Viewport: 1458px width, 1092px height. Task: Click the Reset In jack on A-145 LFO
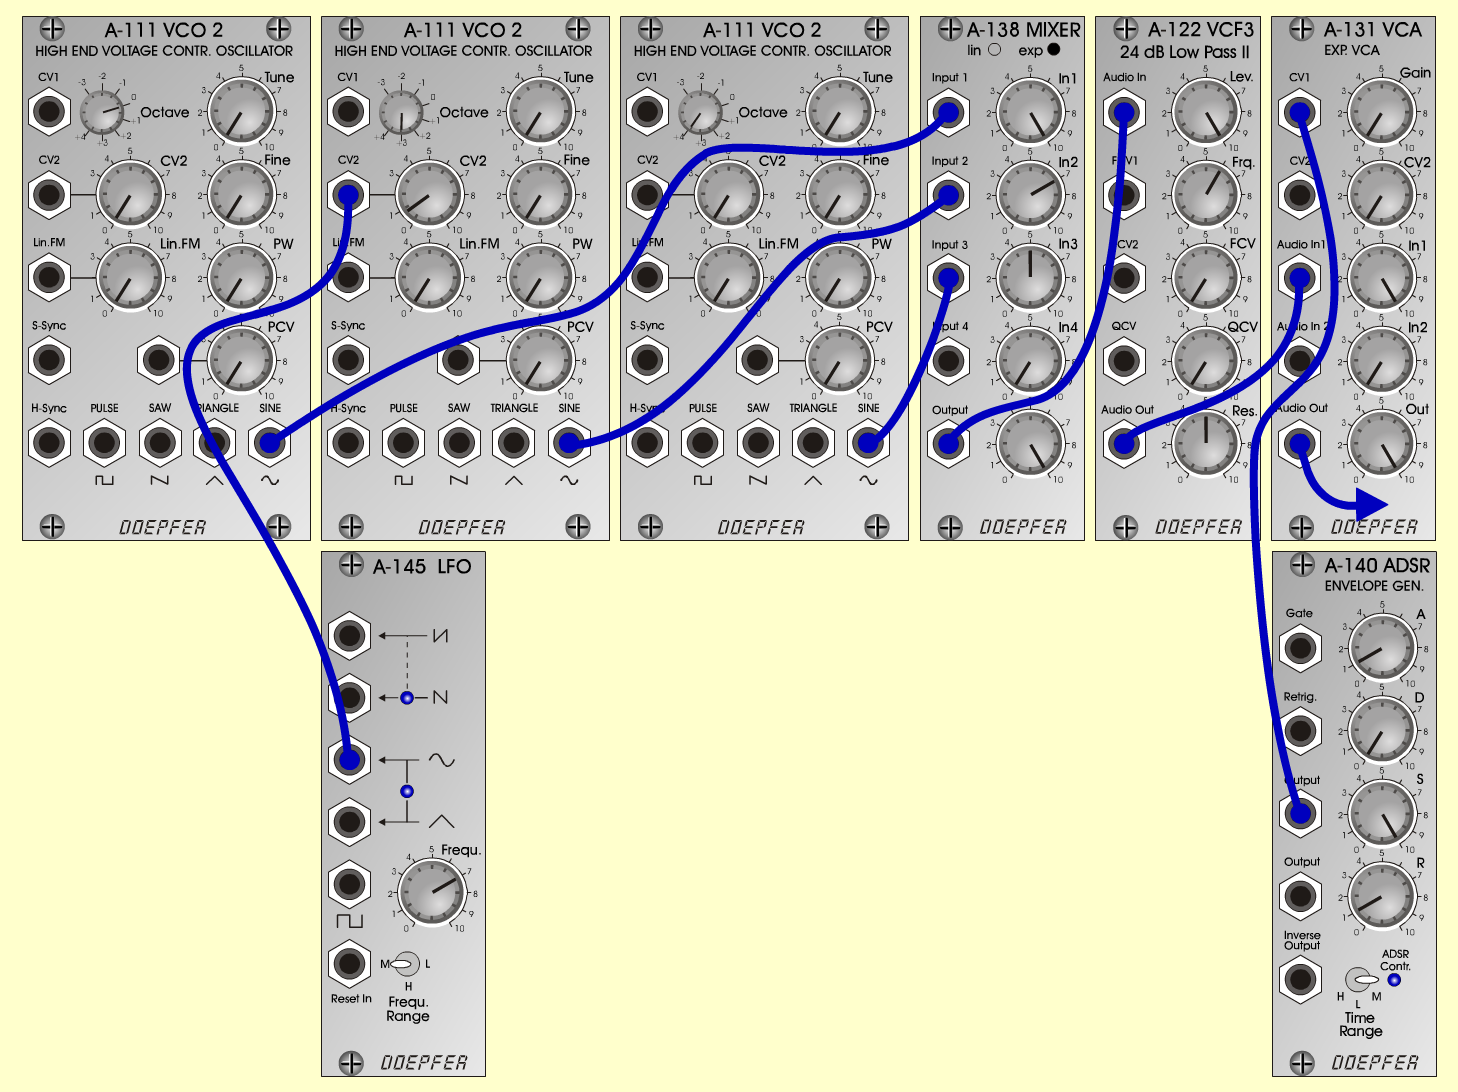point(349,964)
